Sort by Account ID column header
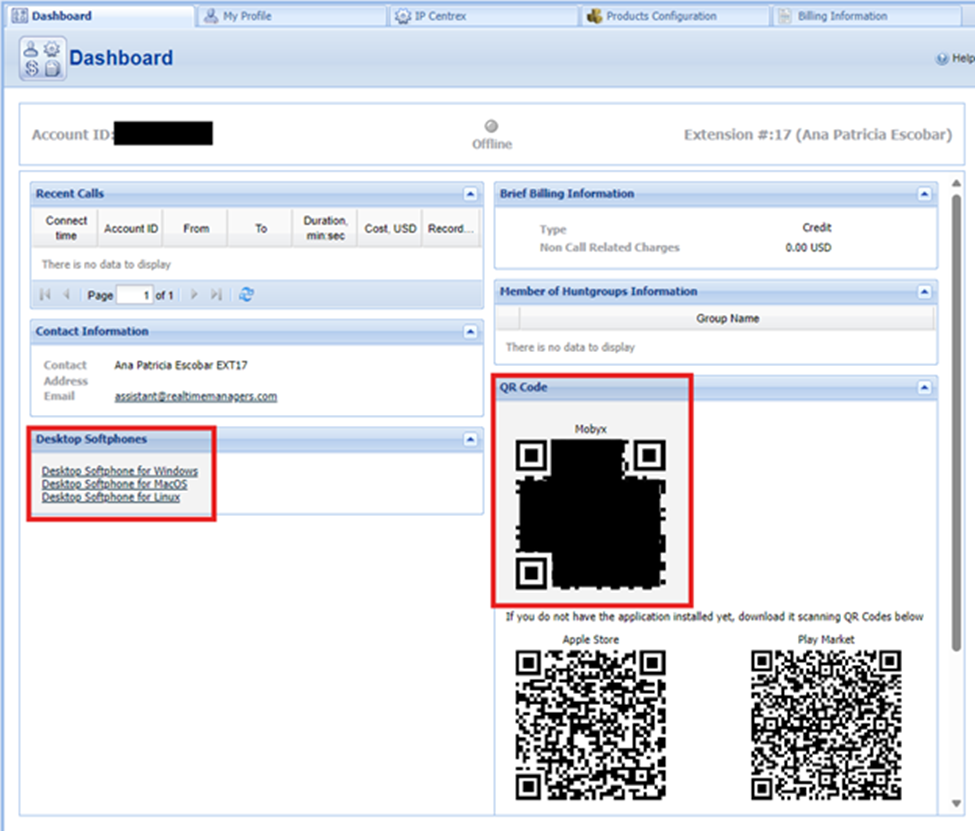The height and width of the screenshot is (831, 975). [x=131, y=228]
